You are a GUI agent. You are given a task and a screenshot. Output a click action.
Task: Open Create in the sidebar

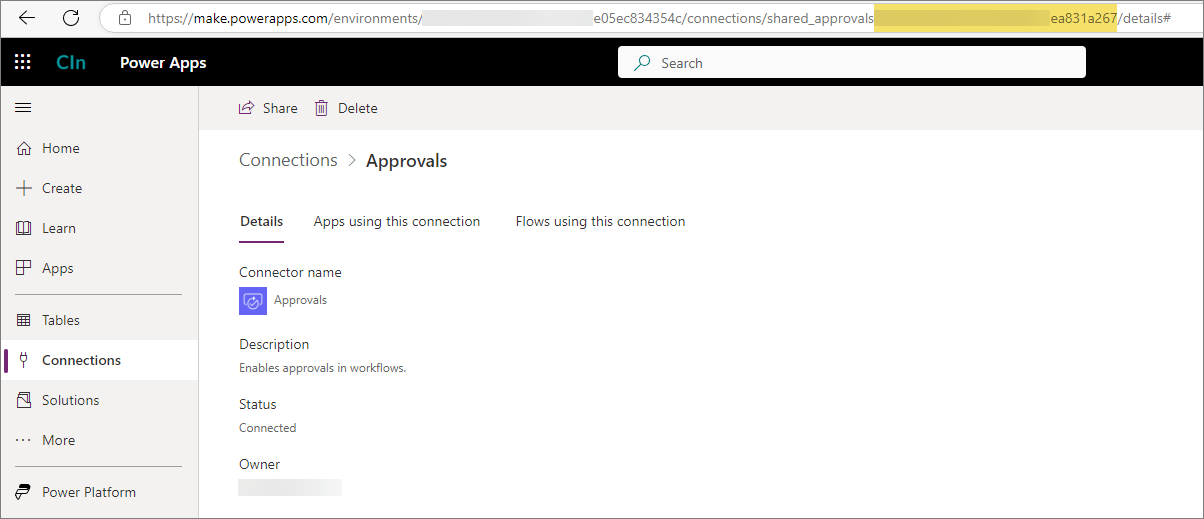point(99,188)
